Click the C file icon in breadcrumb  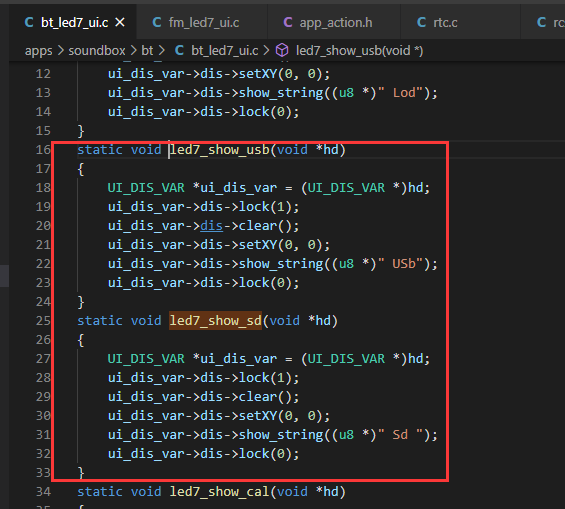point(179,50)
